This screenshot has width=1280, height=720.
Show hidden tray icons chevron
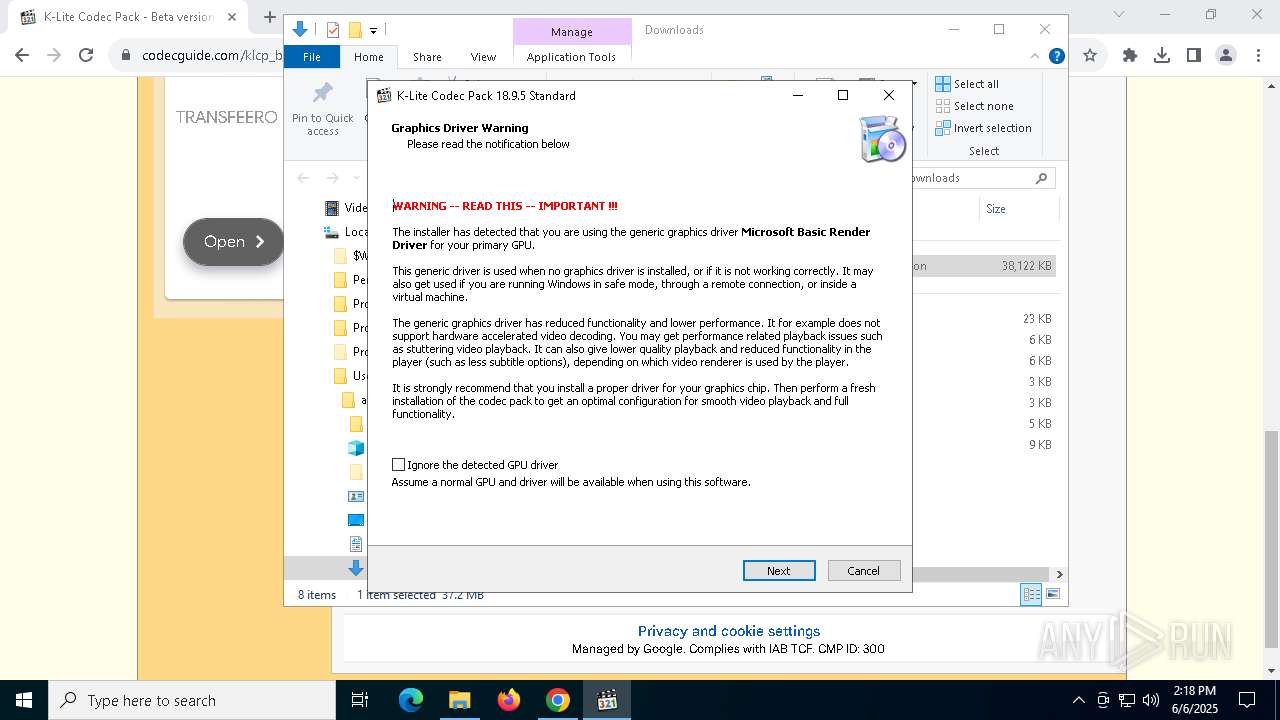click(1078, 700)
